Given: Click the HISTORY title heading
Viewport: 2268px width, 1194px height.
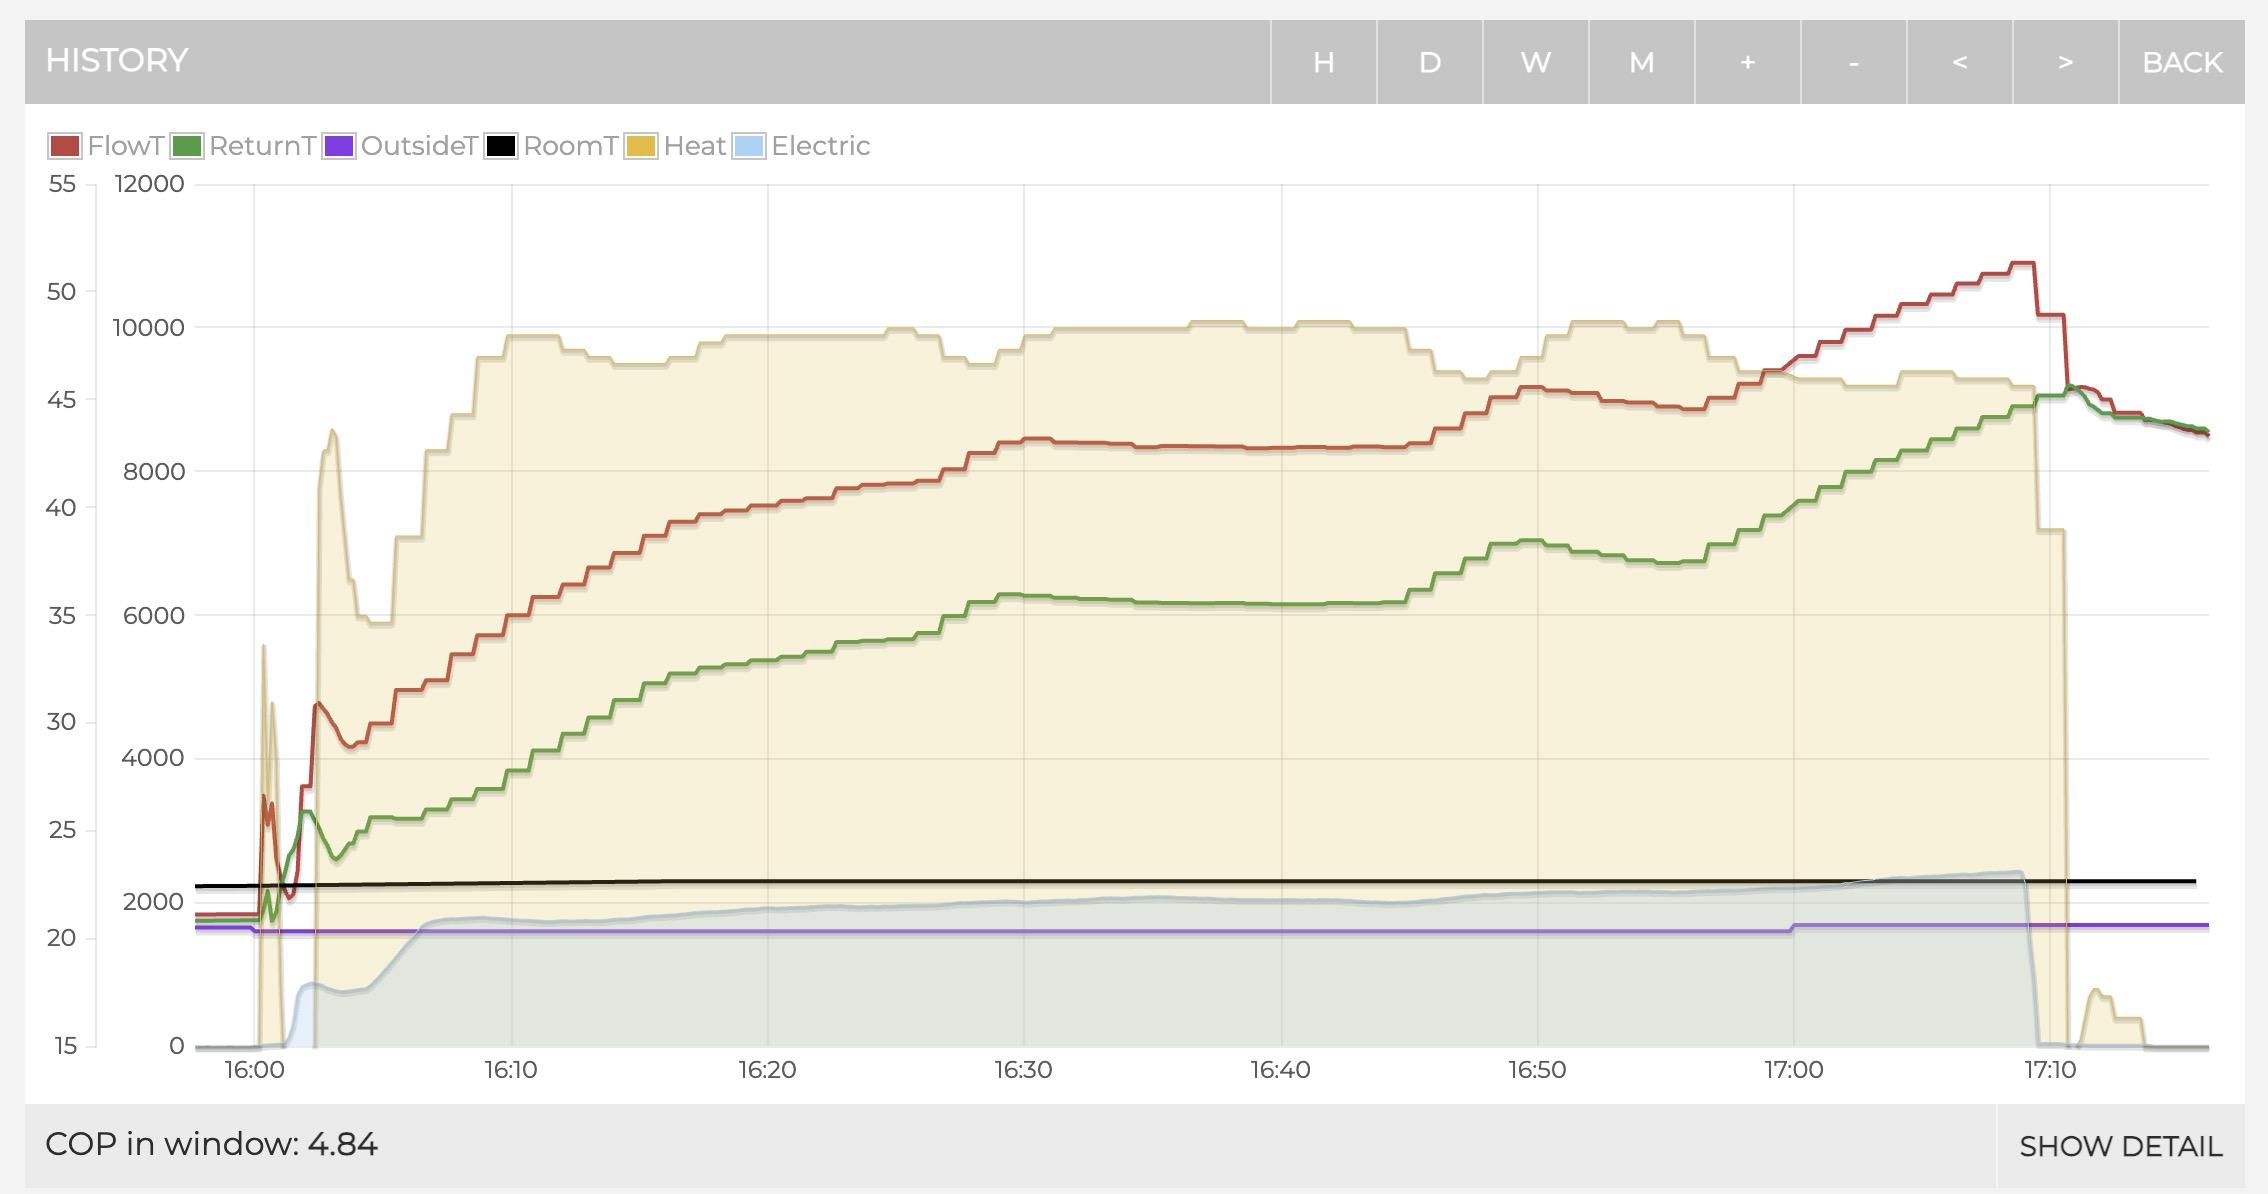Looking at the screenshot, I should pyautogui.click(x=117, y=60).
